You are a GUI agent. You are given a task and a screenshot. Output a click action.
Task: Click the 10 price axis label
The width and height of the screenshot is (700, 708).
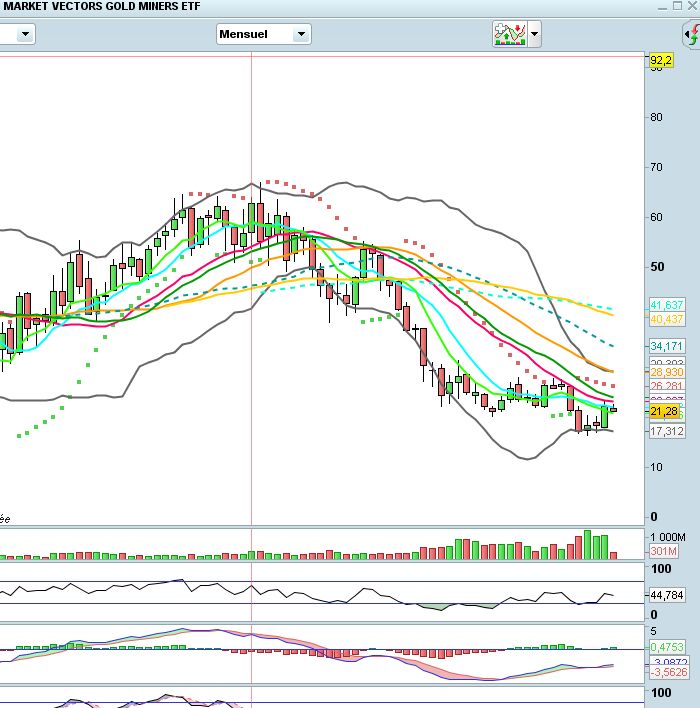(656, 467)
